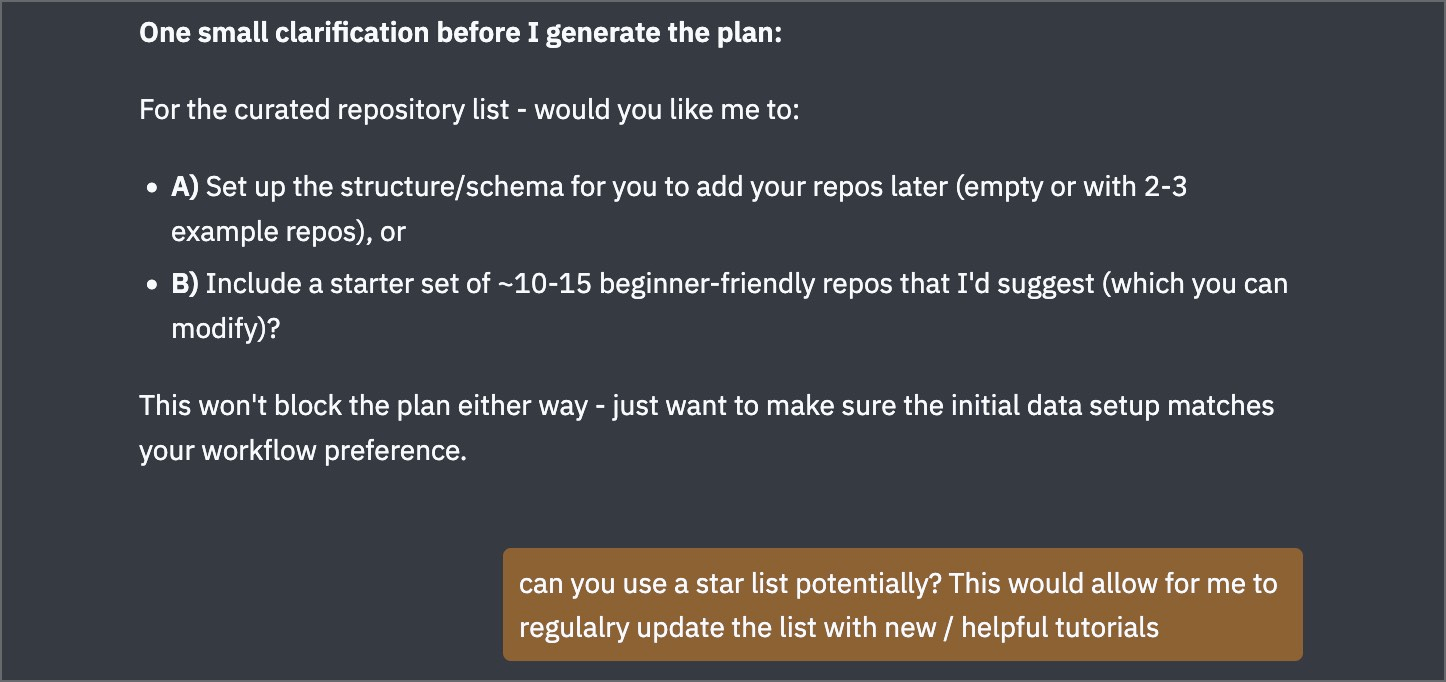Viewport: 1446px width, 682px height.
Task: Click the "This won't block the plan" sentence
Action: 706,406
